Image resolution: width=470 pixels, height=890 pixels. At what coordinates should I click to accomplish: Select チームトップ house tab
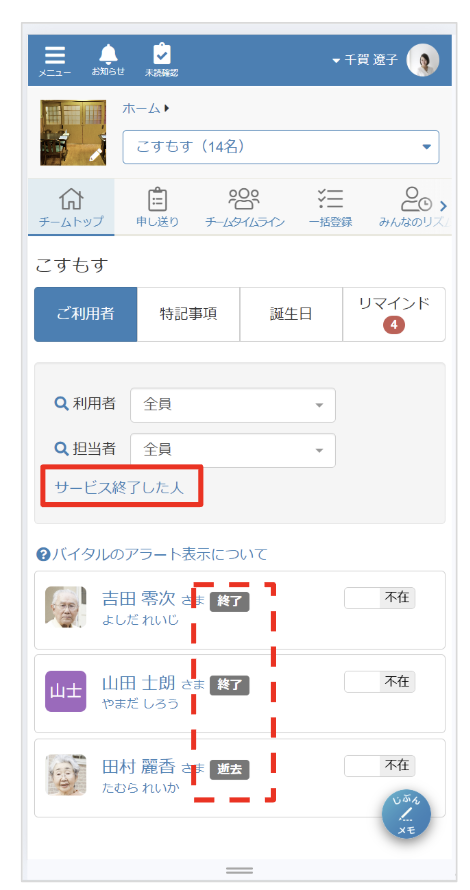click(71, 208)
